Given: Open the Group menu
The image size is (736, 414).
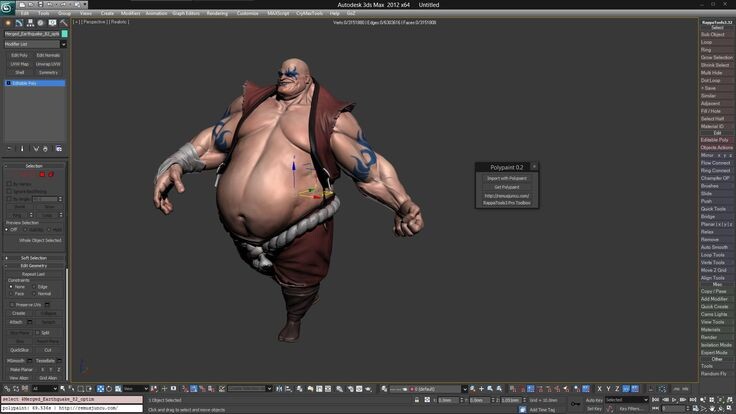Looking at the screenshot, I should click(x=64, y=13).
